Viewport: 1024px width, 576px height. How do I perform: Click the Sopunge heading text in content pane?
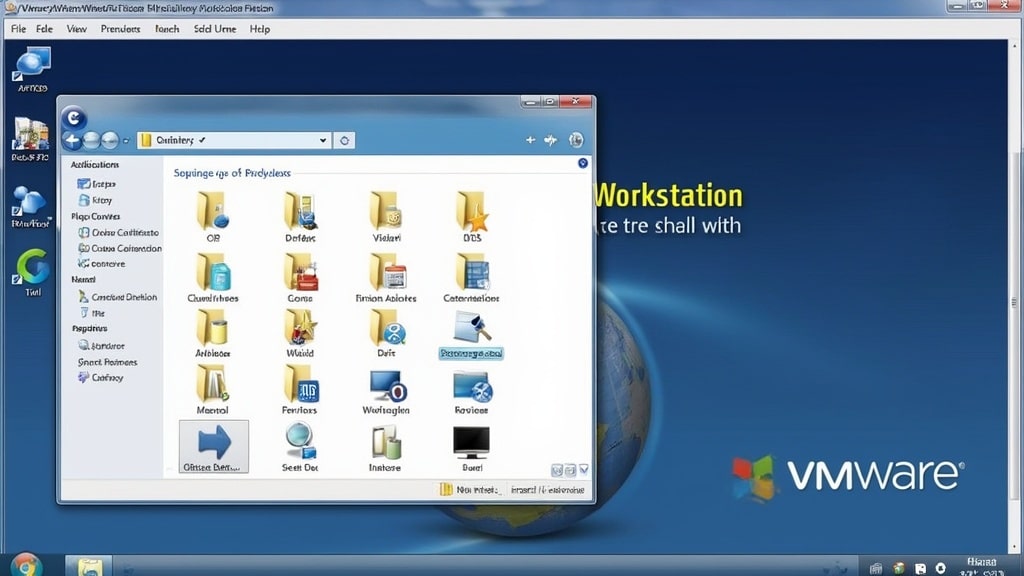point(232,173)
